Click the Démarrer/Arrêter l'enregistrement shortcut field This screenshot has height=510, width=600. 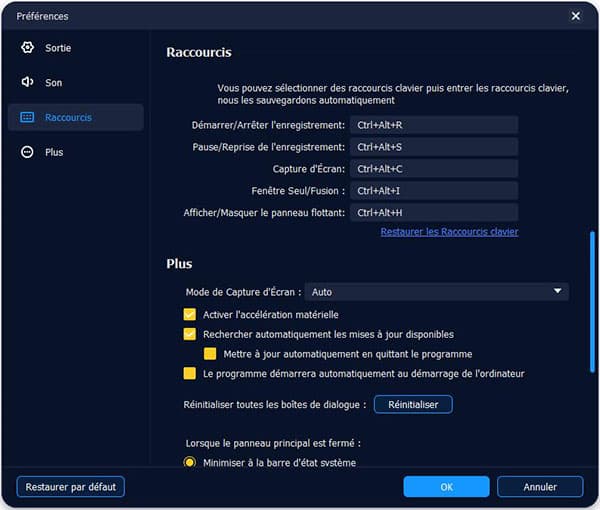[x=433, y=125]
